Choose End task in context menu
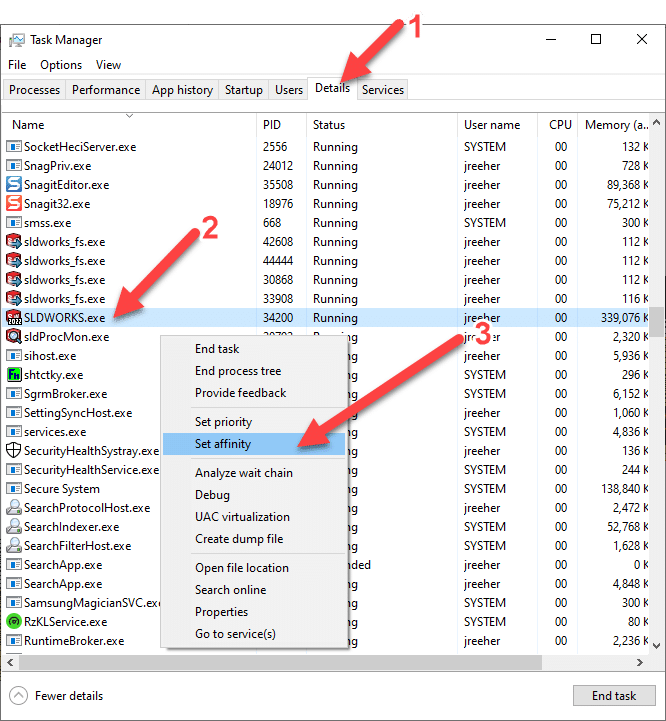Viewport: 666px width, 721px height. 254,349
